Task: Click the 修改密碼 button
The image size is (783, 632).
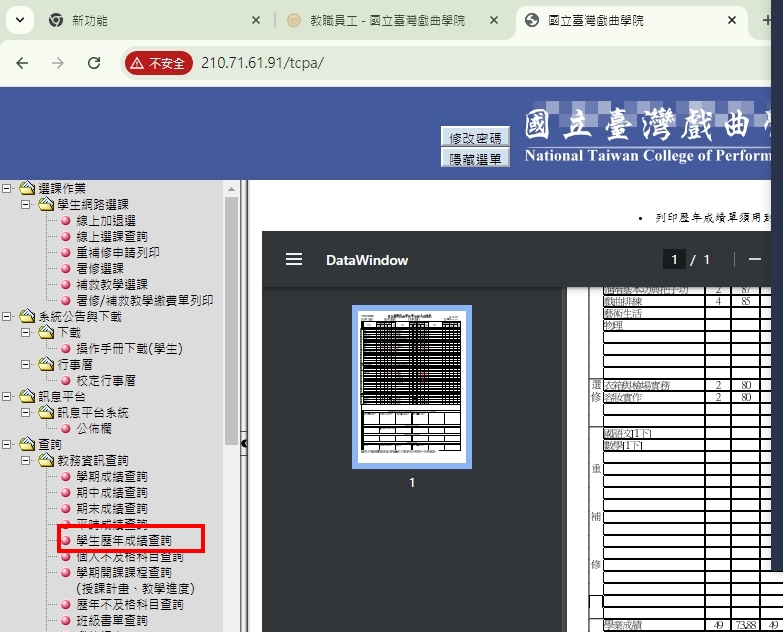Action: [x=475, y=138]
